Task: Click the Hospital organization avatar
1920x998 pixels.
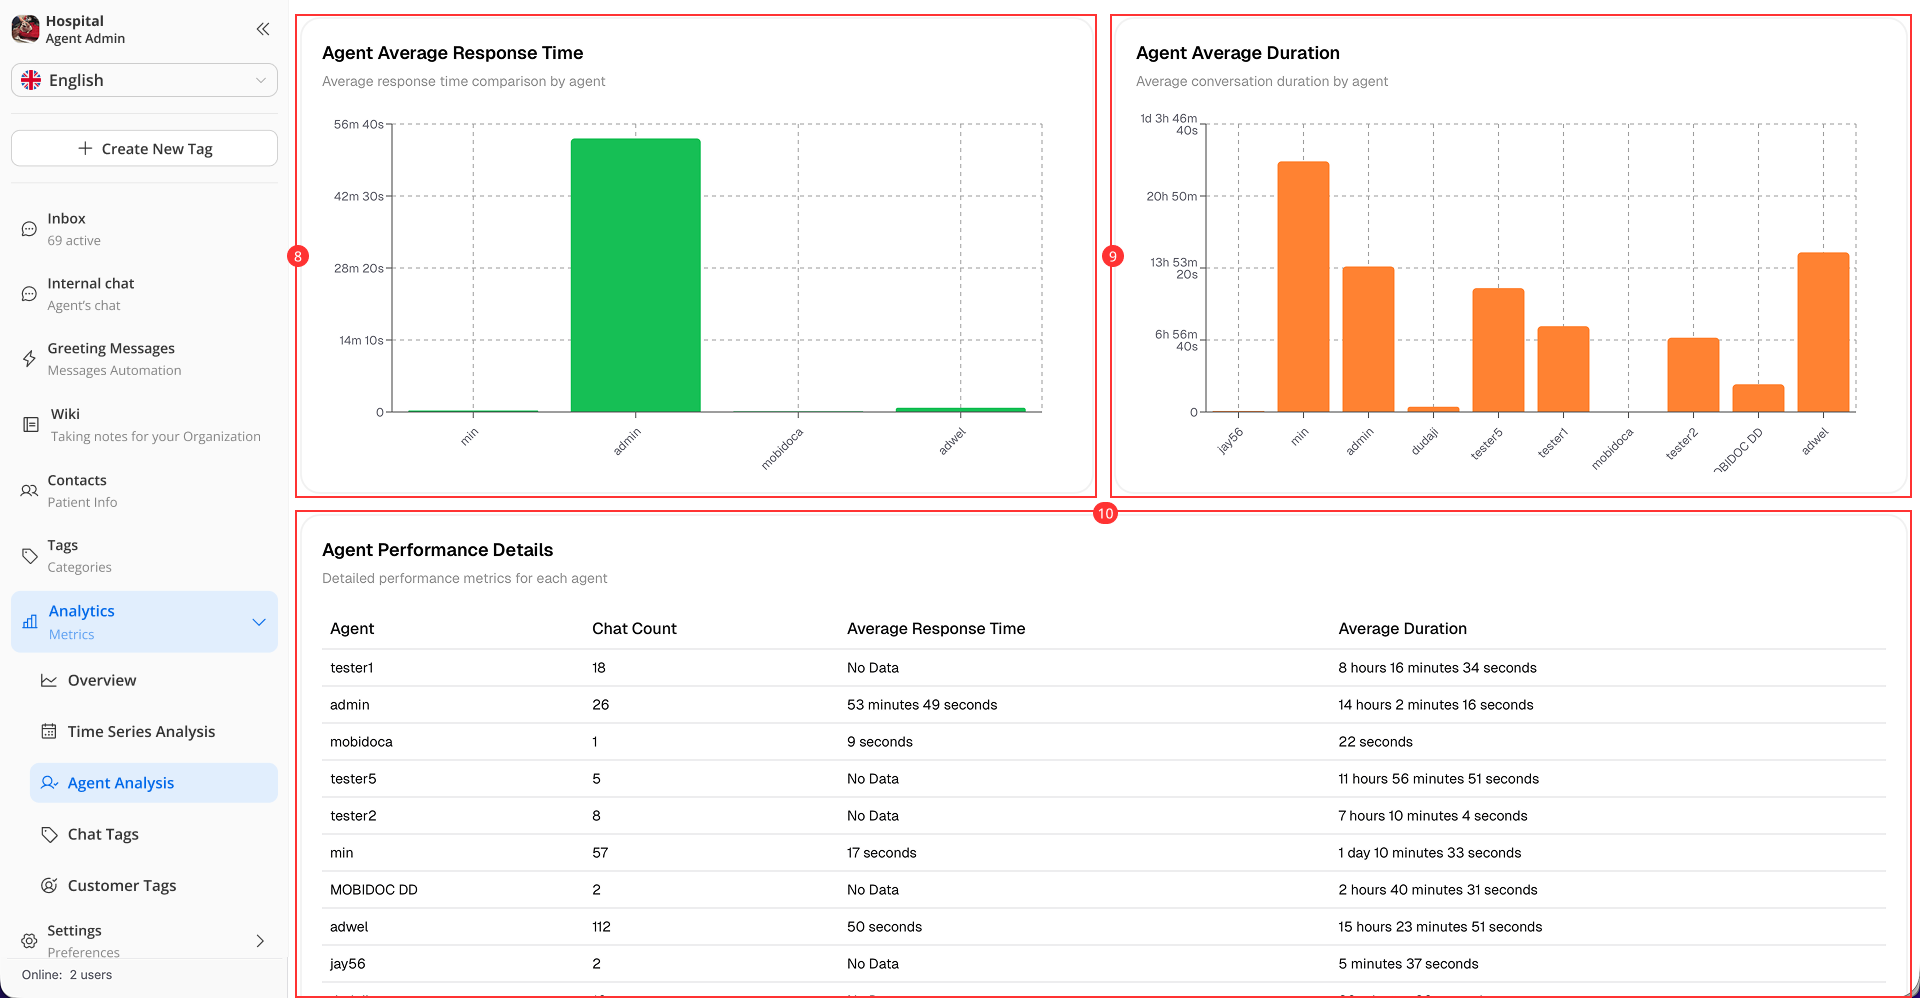Action: point(25,29)
